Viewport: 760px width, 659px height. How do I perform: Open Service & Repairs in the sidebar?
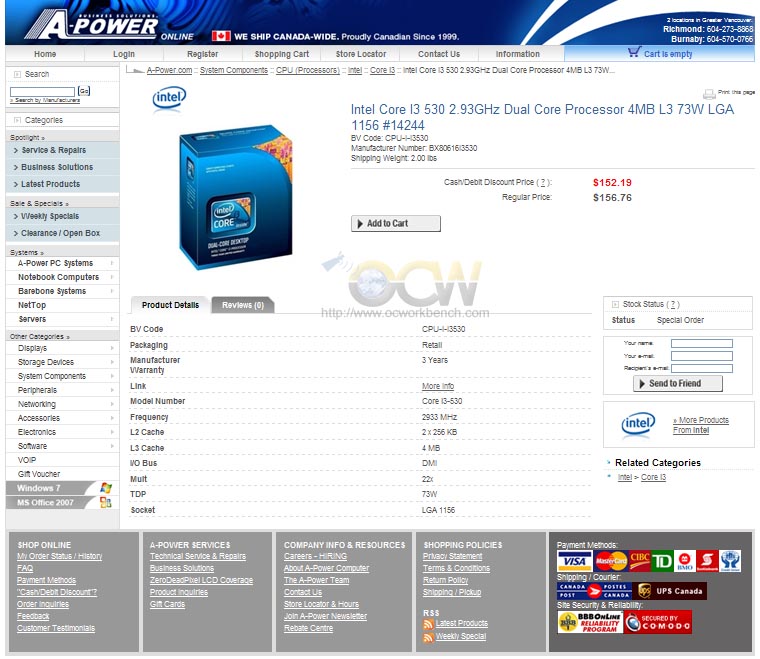[63, 150]
